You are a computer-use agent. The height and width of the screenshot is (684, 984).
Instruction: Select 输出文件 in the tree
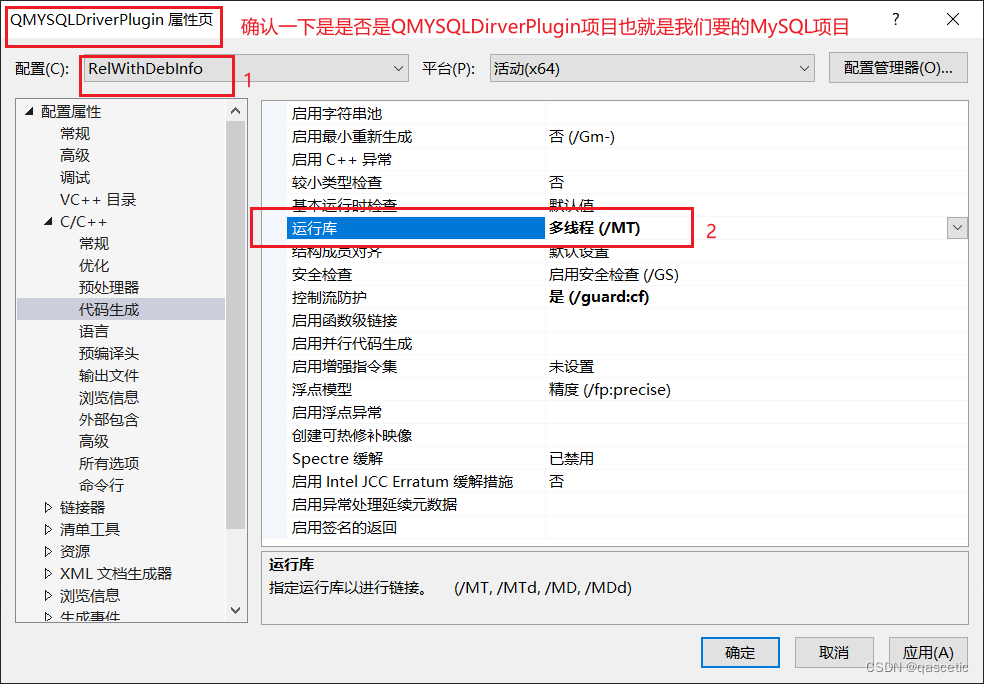[x=109, y=375]
